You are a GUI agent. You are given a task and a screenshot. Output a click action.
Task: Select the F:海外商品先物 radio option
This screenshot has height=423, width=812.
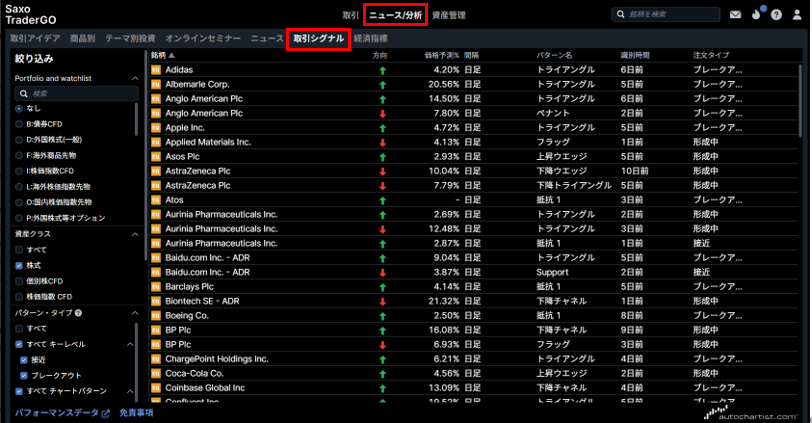tap(19, 155)
